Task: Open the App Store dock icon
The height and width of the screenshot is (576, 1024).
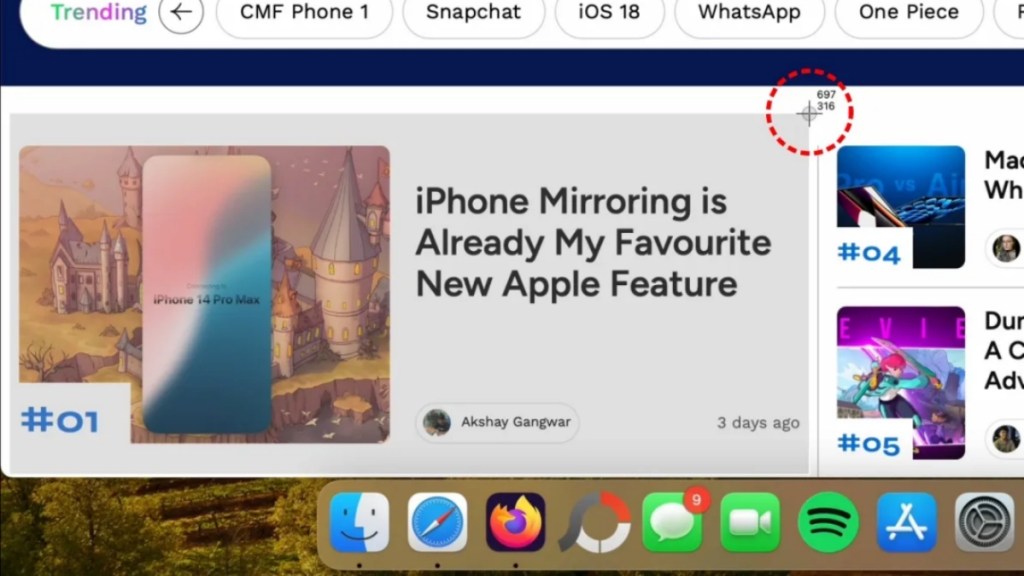Action: 906,522
